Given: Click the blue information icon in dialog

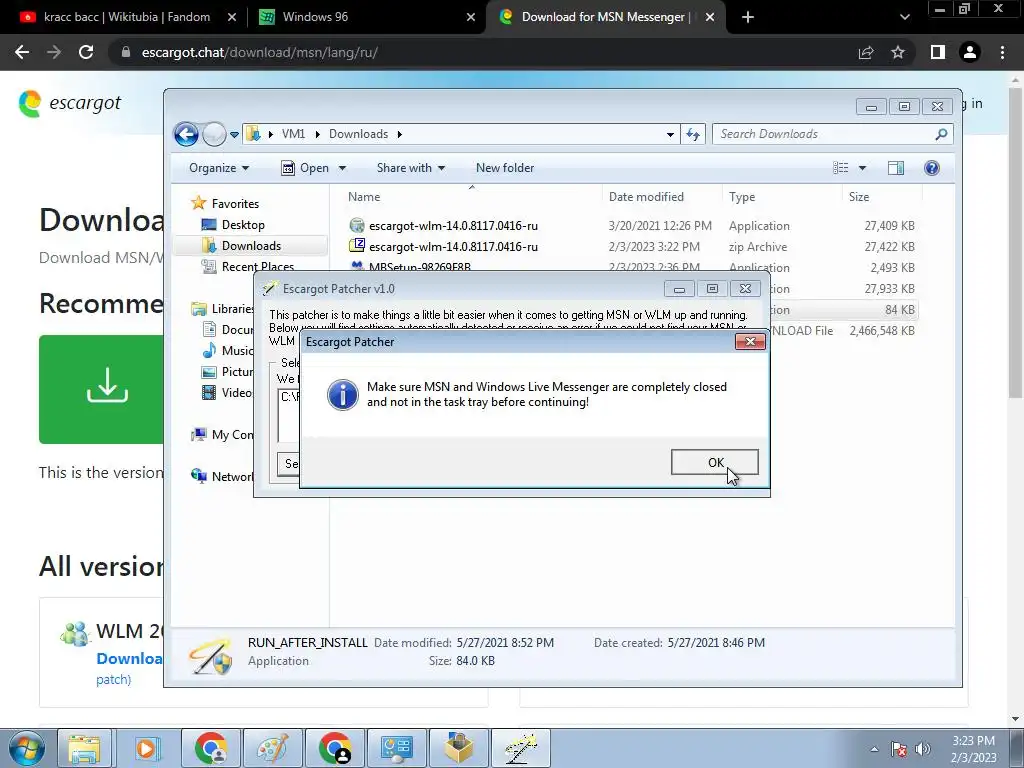Looking at the screenshot, I should (343, 394).
